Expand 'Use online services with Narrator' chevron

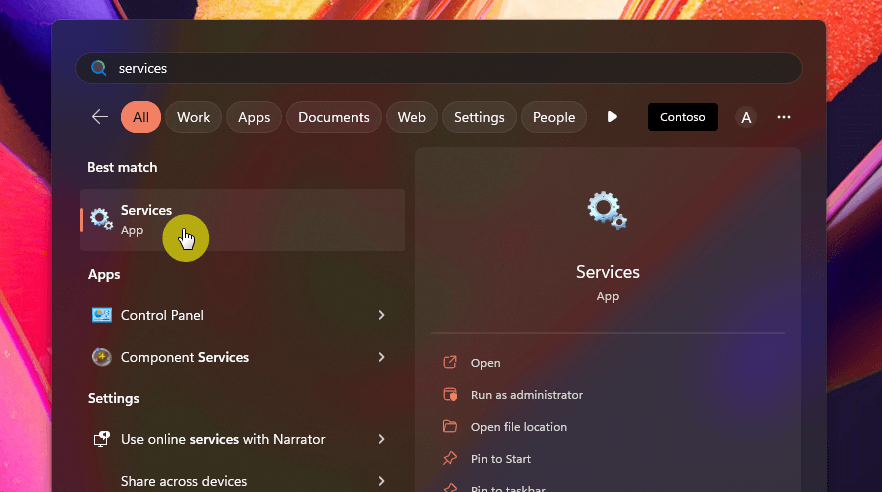(381, 439)
